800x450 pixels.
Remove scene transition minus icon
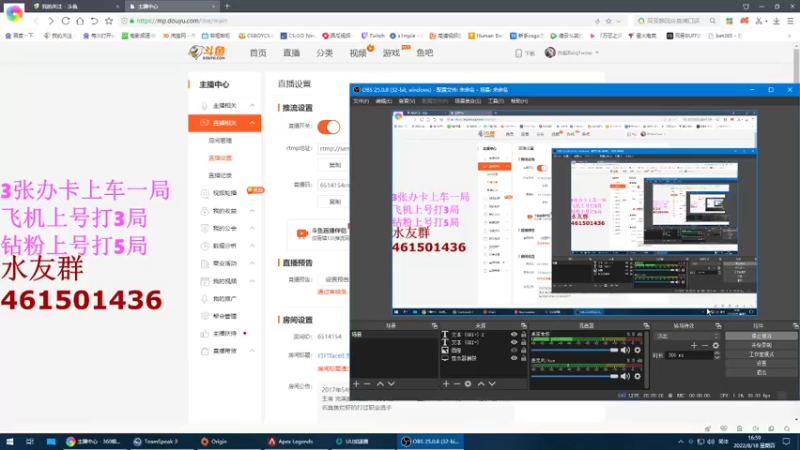(705, 345)
